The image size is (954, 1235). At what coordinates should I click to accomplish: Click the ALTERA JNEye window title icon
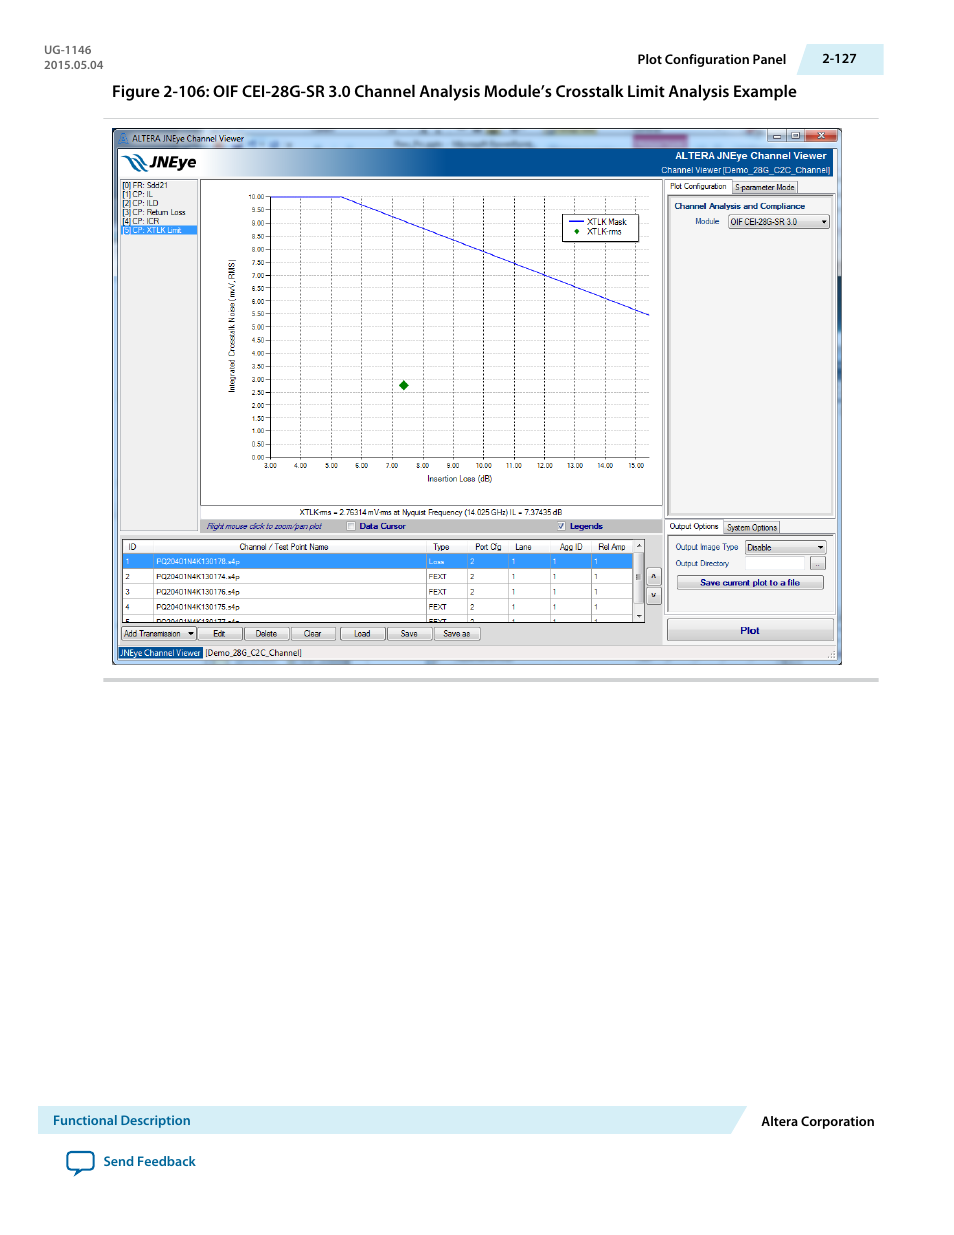click(x=124, y=138)
